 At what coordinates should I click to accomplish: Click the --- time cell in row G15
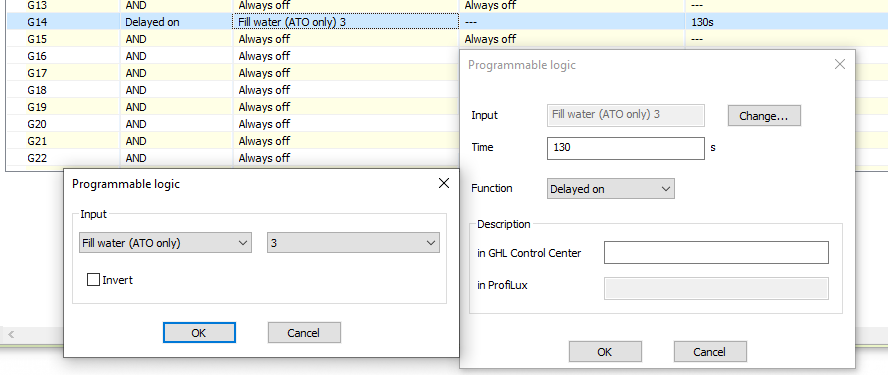pos(786,39)
